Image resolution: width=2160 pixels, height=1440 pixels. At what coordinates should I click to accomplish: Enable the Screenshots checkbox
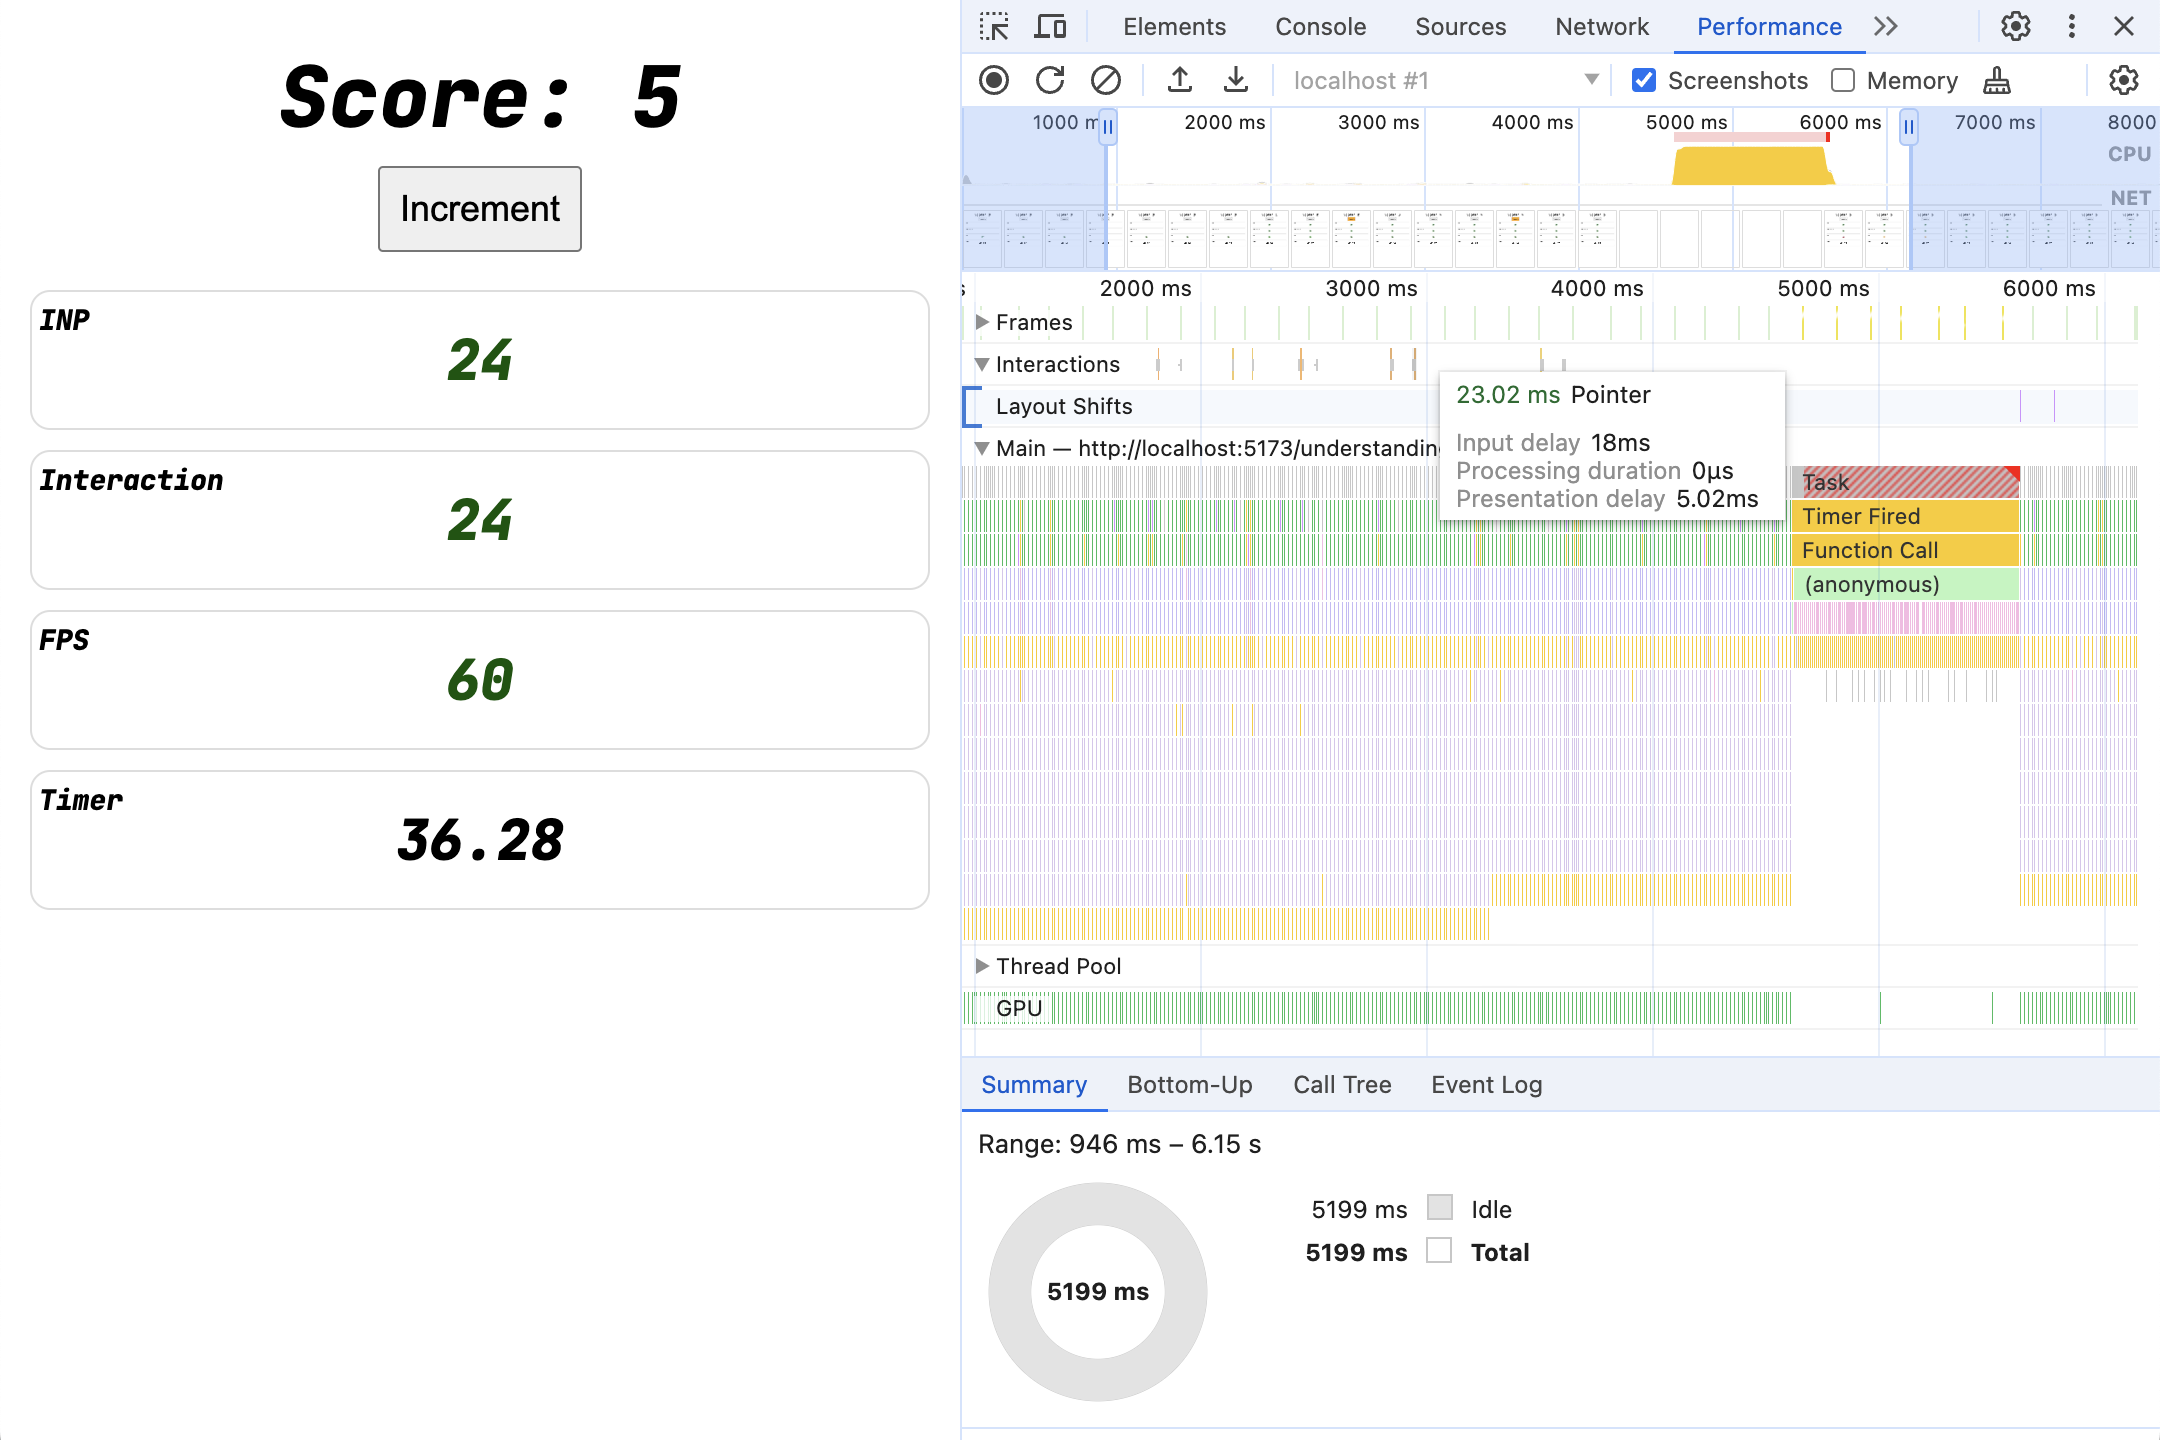pos(1646,79)
